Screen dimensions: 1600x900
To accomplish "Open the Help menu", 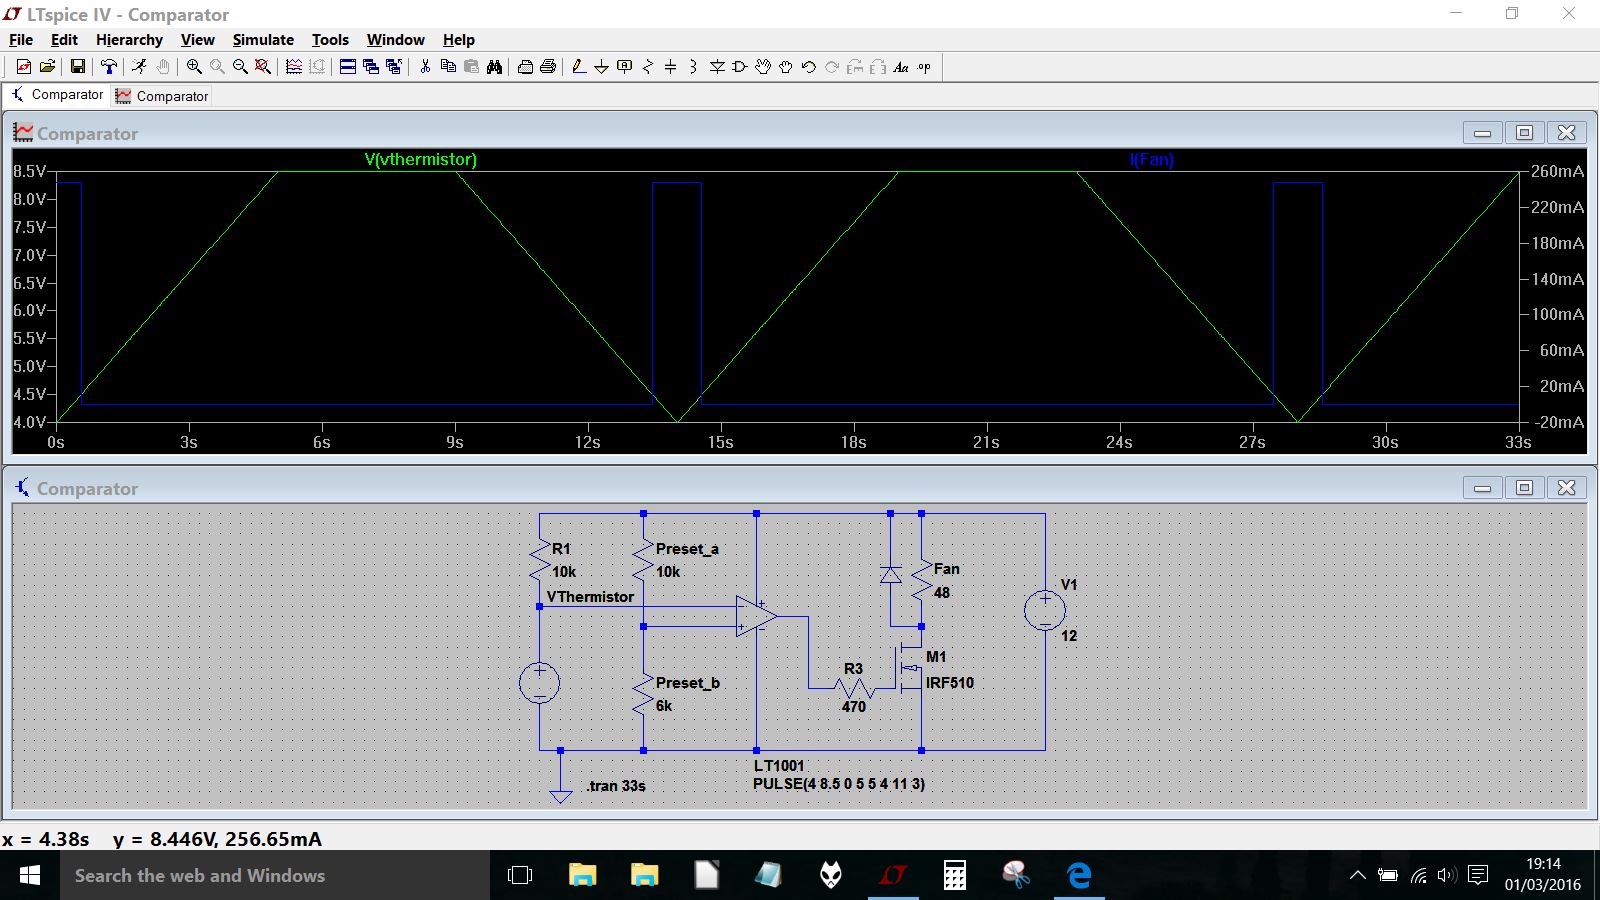I will pyautogui.click(x=458, y=40).
